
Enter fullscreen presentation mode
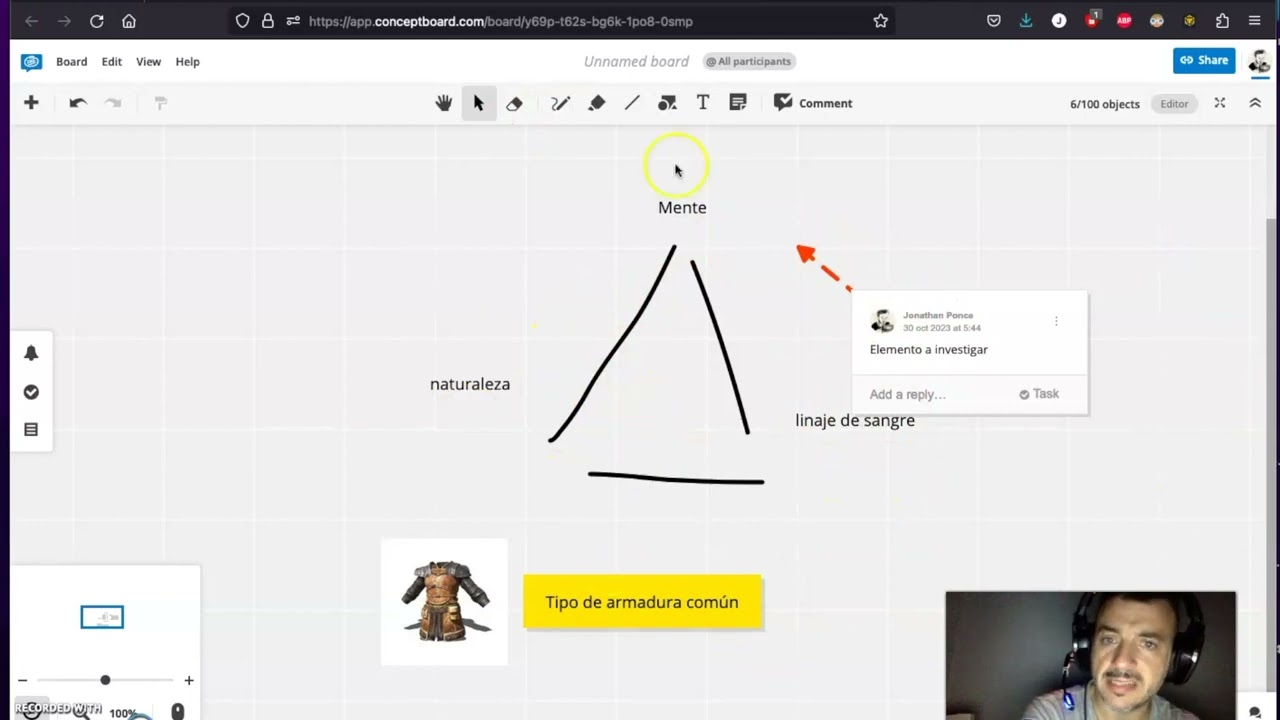[1219, 103]
